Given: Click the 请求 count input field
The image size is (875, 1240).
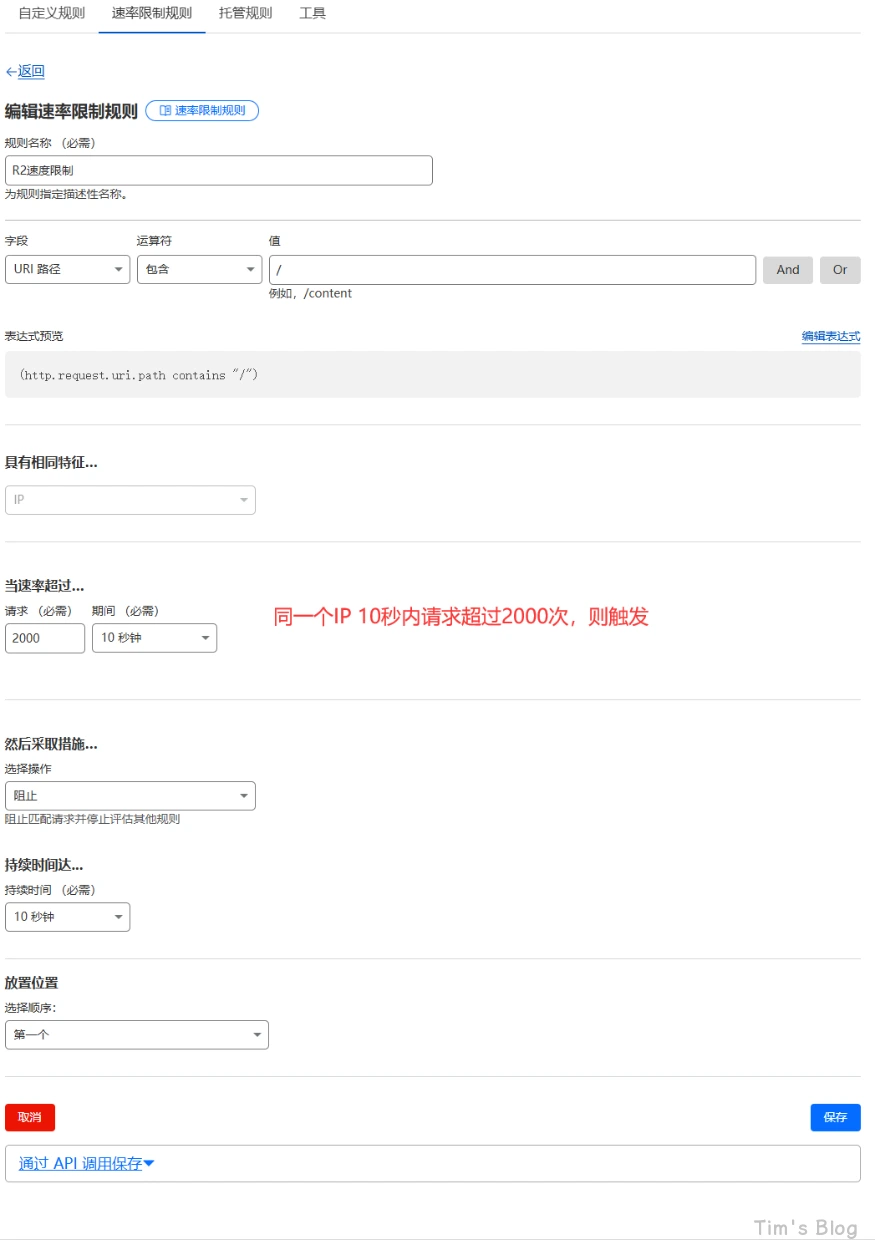Looking at the screenshot, I should (x=44, y=638).
